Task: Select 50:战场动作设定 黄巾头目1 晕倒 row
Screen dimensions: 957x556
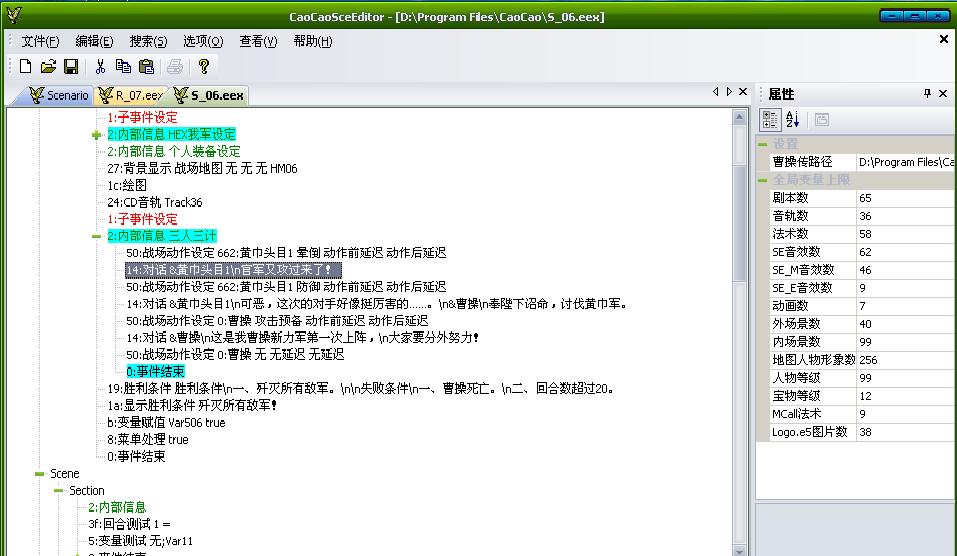Action: click(x=286, y=253)
